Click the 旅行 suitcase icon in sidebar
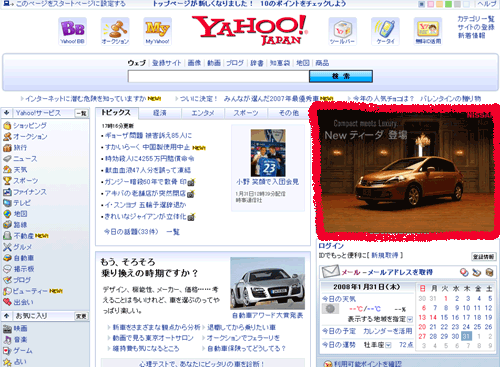 click(x=7, y=148)
